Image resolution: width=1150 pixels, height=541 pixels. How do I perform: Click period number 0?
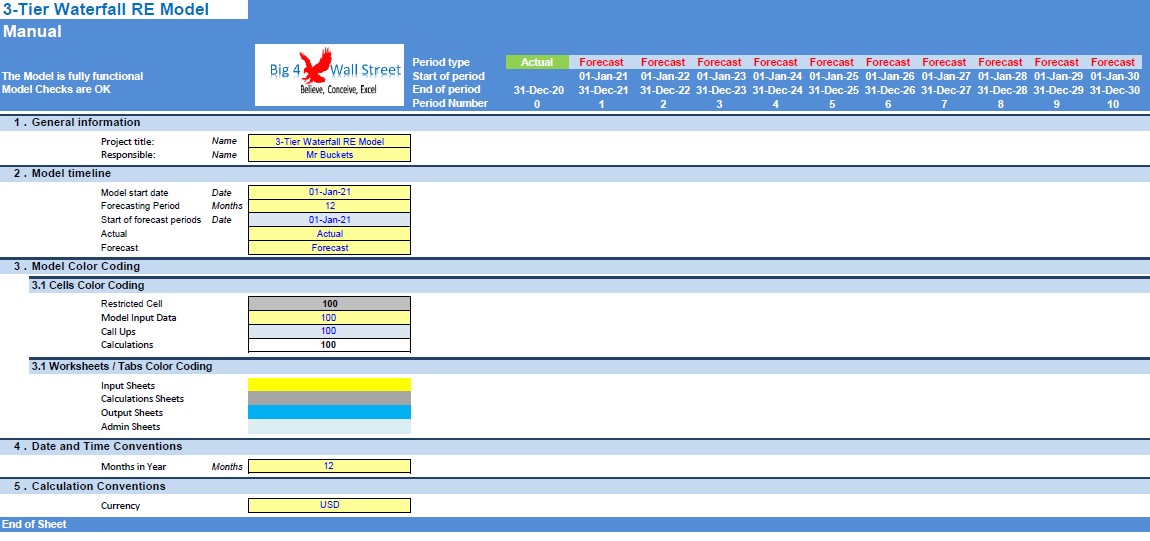coord(538,104)
